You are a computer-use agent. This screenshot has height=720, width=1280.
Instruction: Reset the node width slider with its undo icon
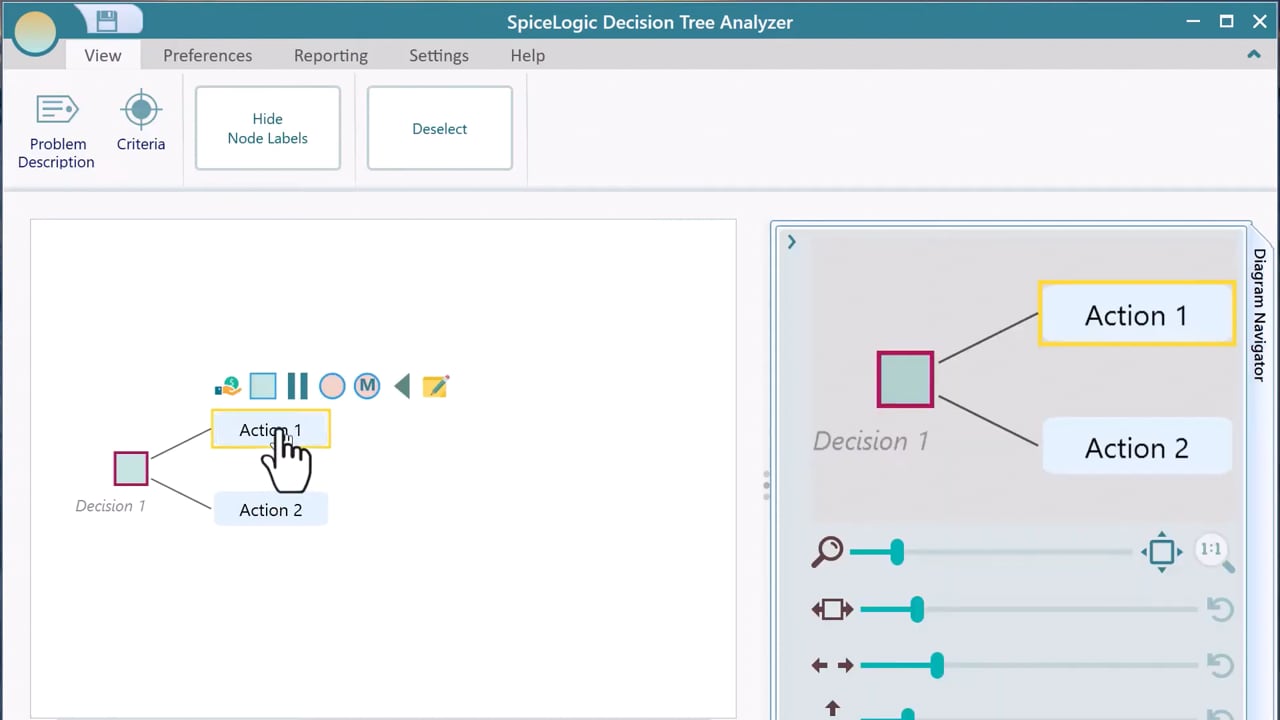[1220, 609]
